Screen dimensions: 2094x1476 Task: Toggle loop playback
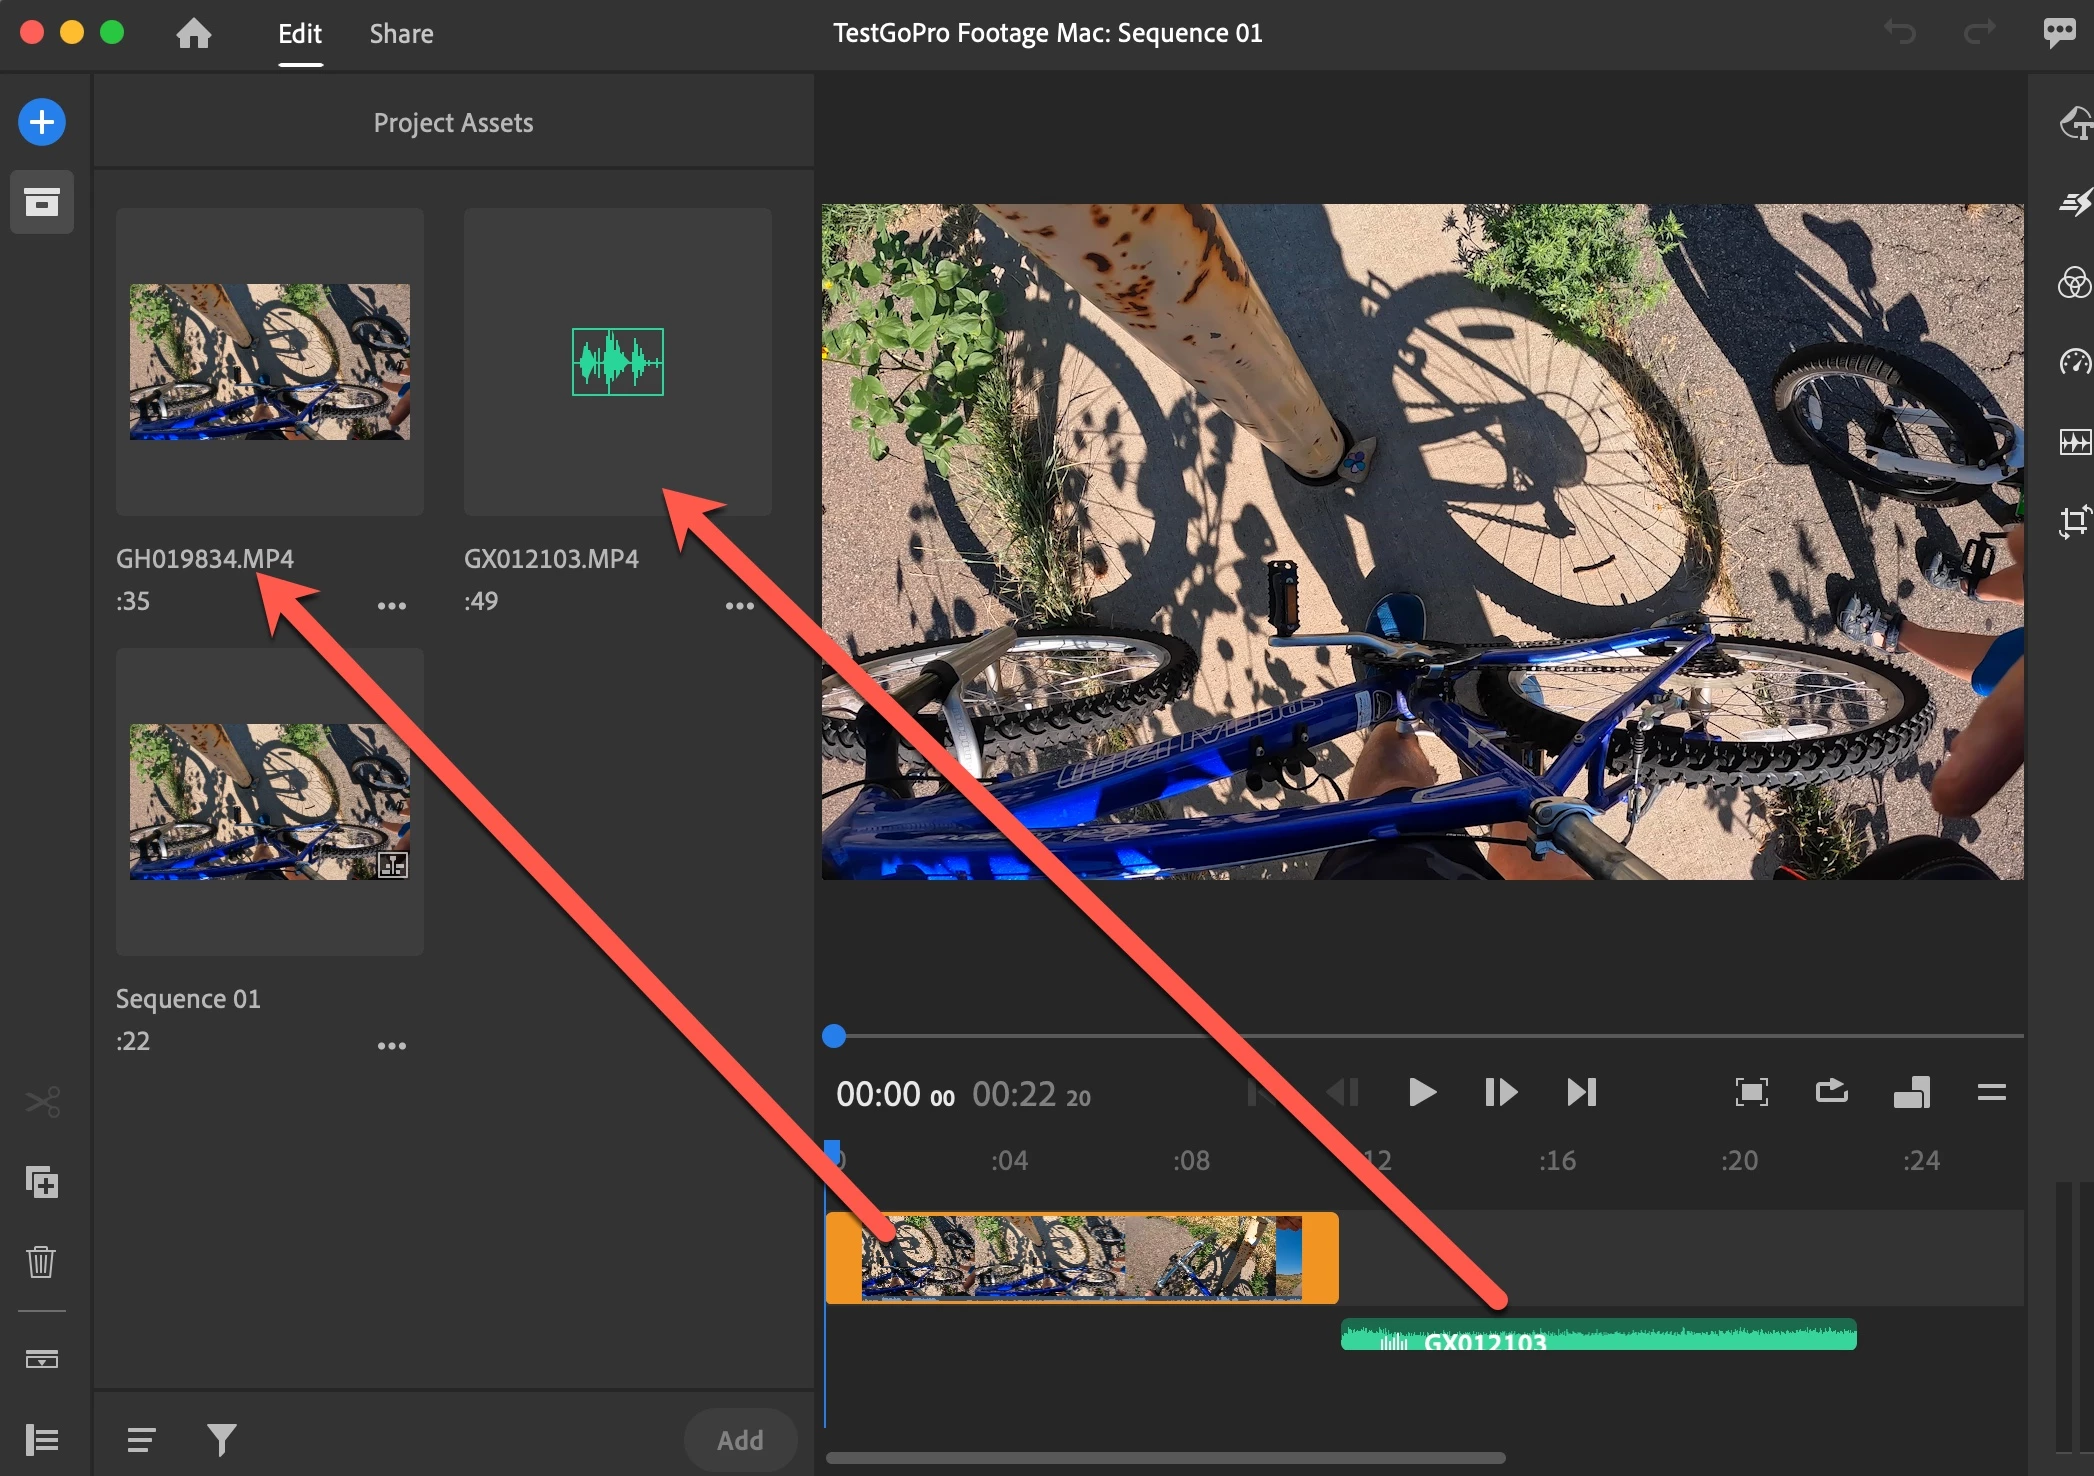point(1831,1092)
